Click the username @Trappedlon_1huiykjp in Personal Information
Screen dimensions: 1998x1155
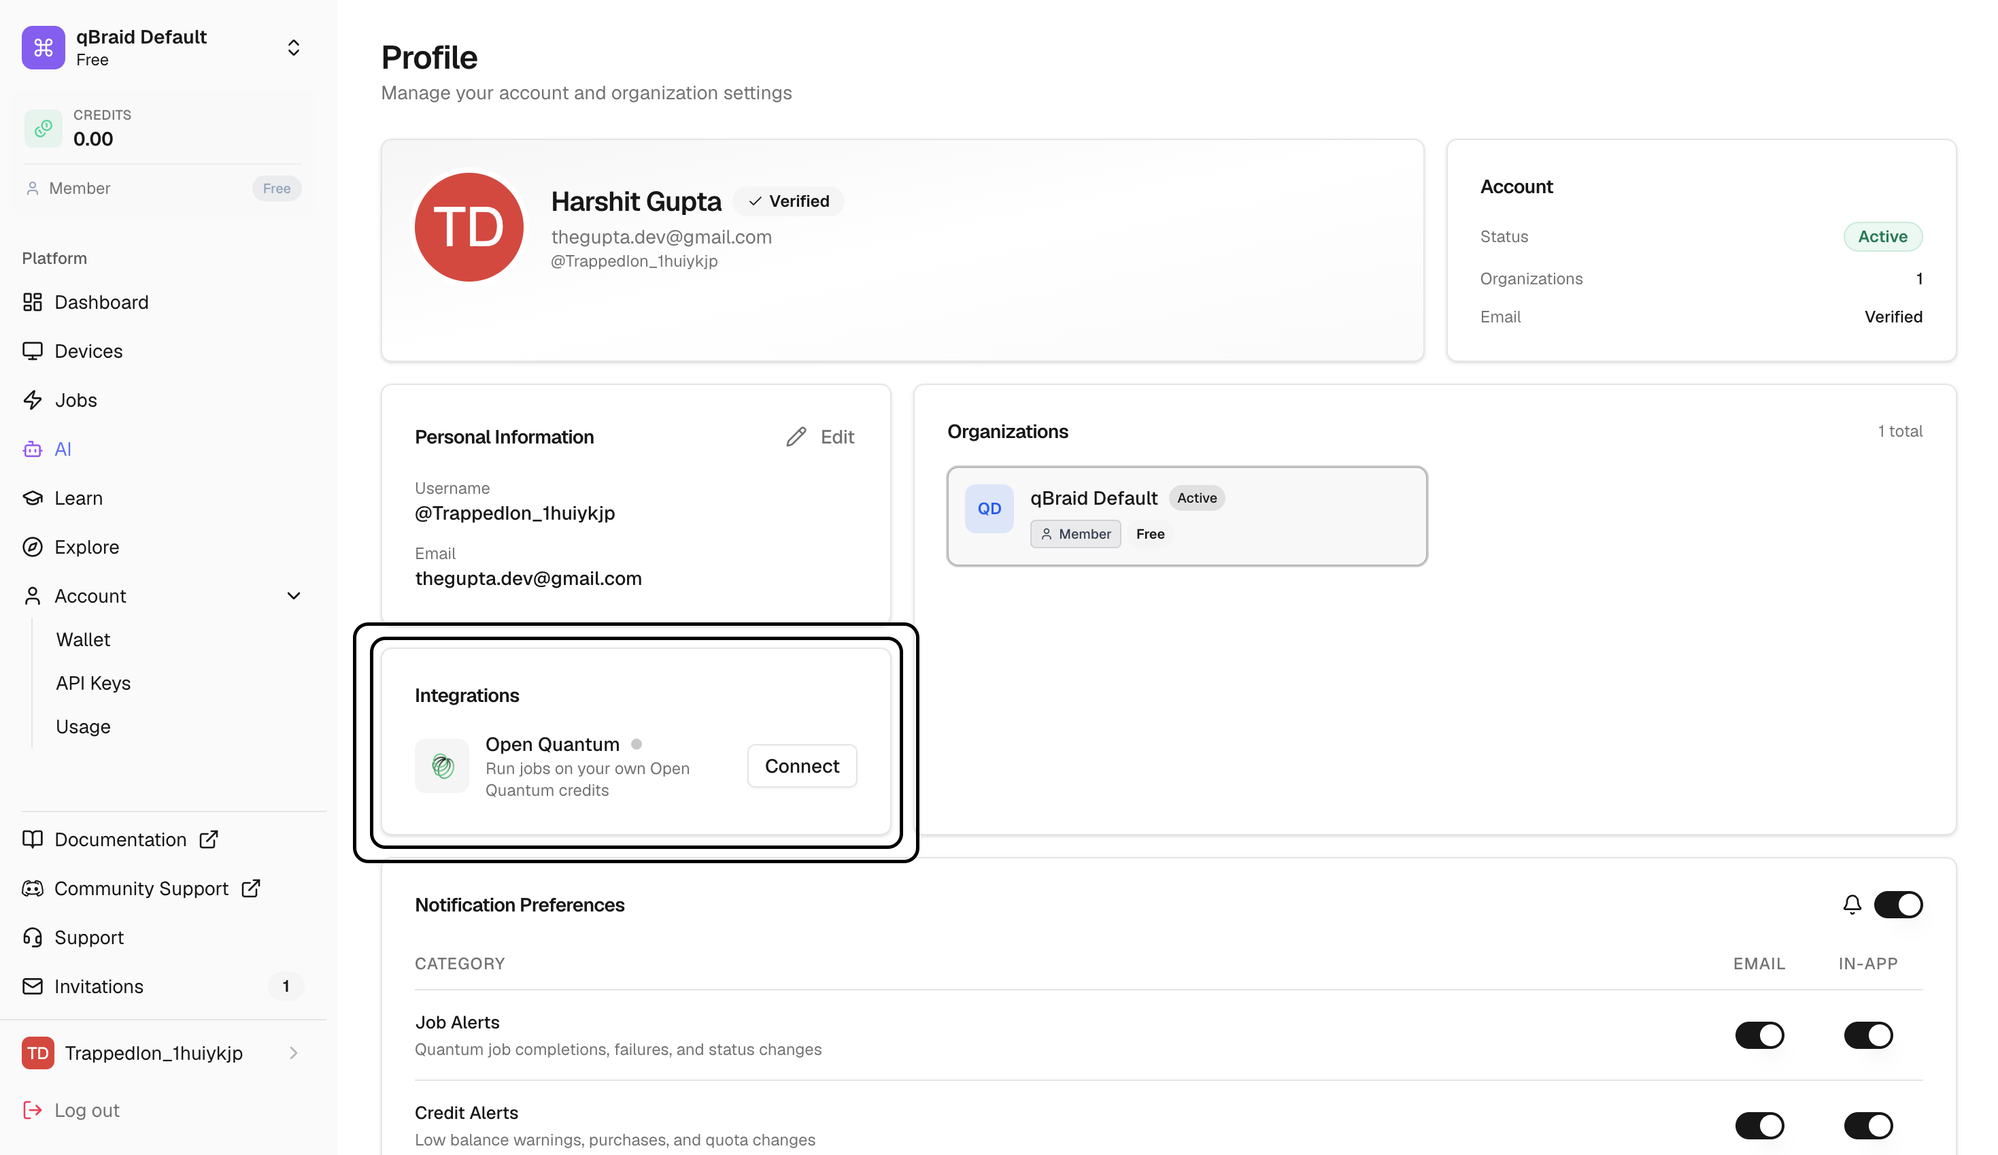tap(515, 513)
